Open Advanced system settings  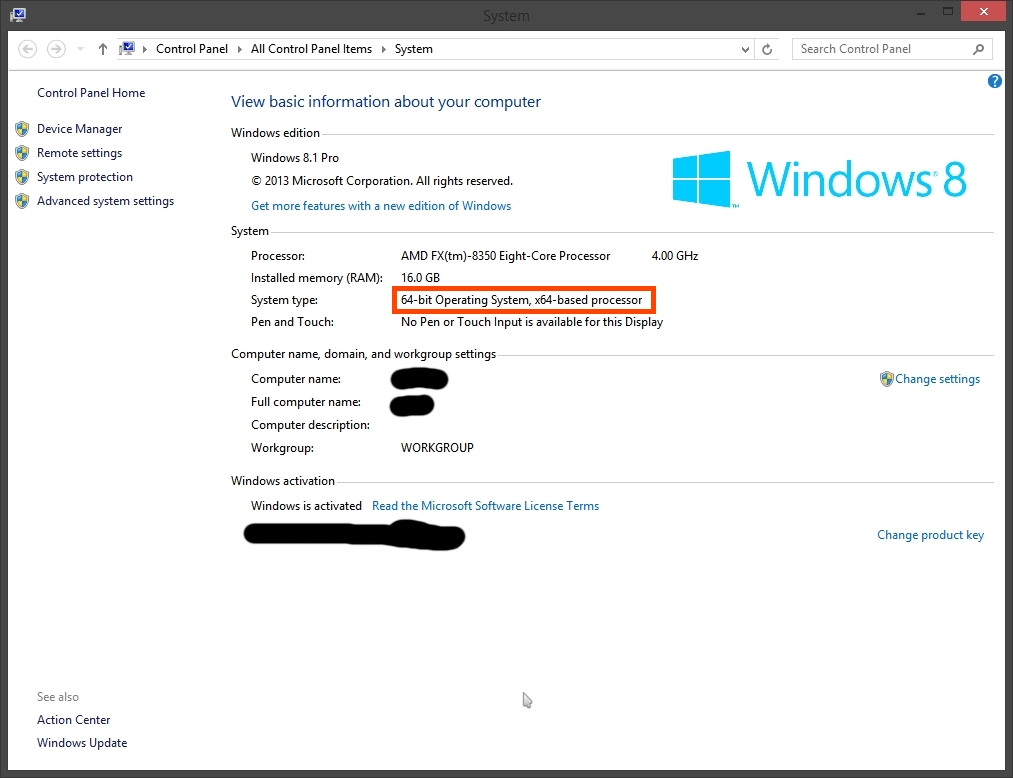click(105, 201)
